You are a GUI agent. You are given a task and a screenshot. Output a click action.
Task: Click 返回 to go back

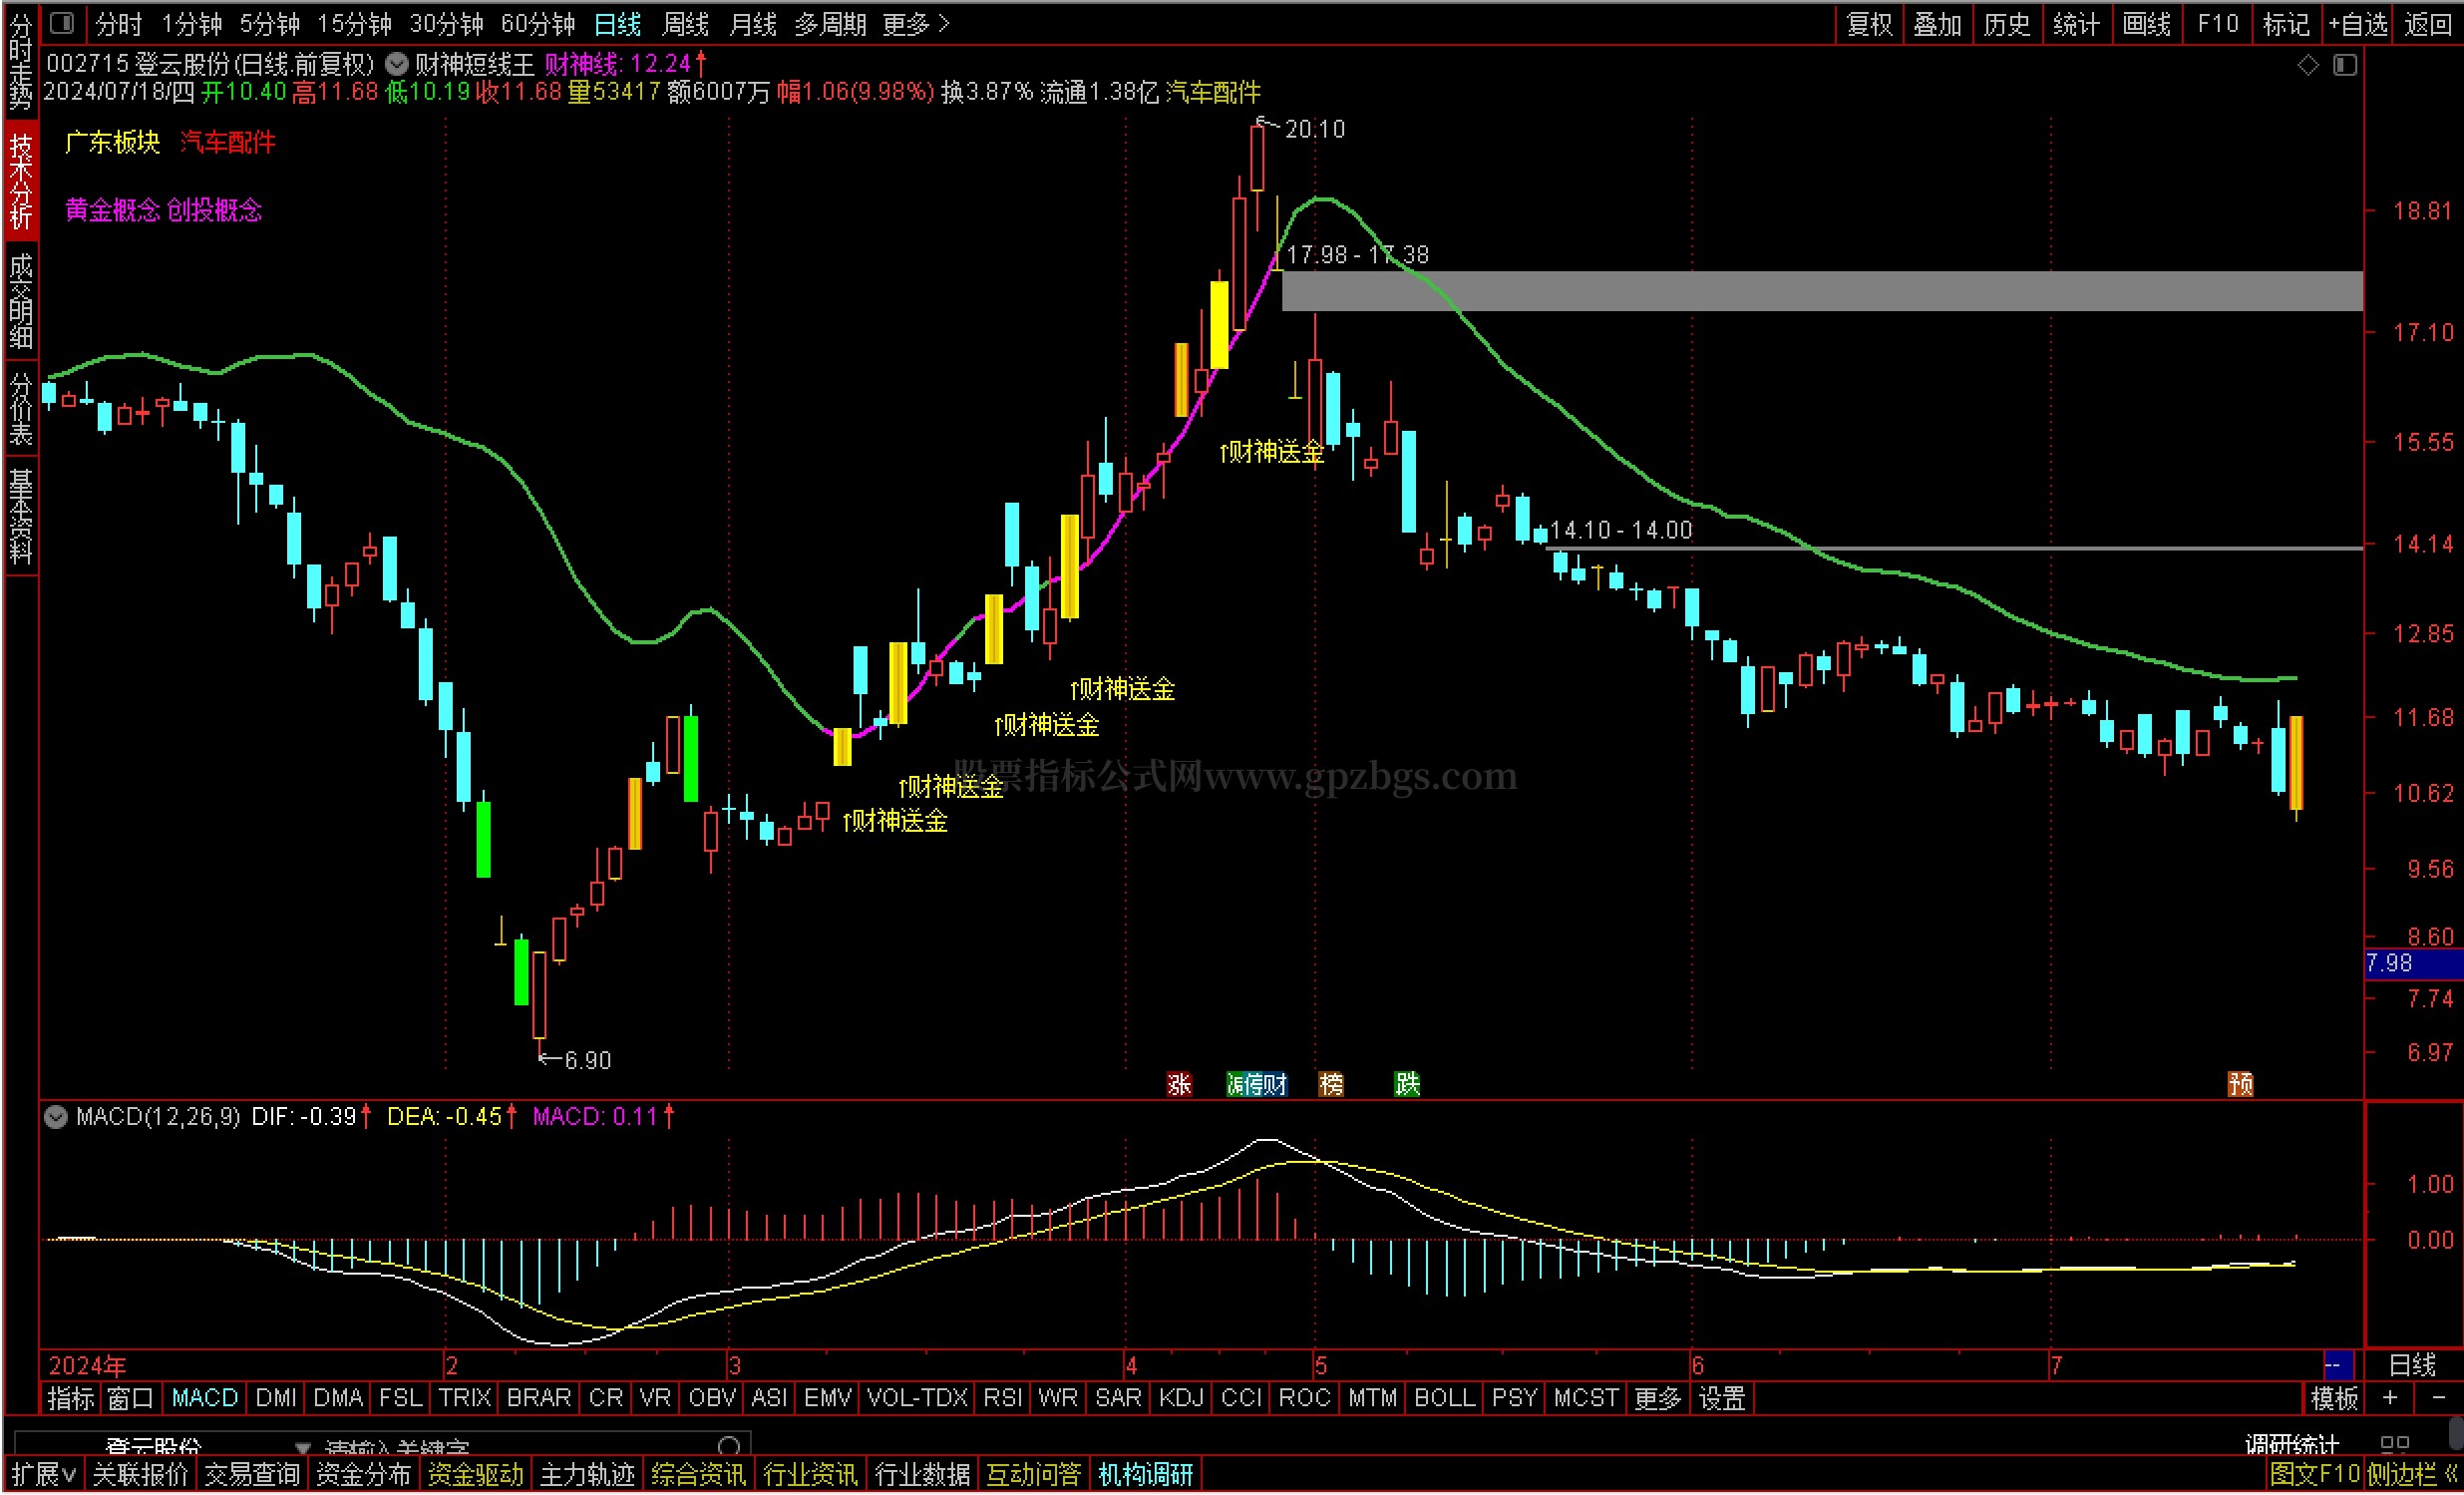(x=2428, y=24)
